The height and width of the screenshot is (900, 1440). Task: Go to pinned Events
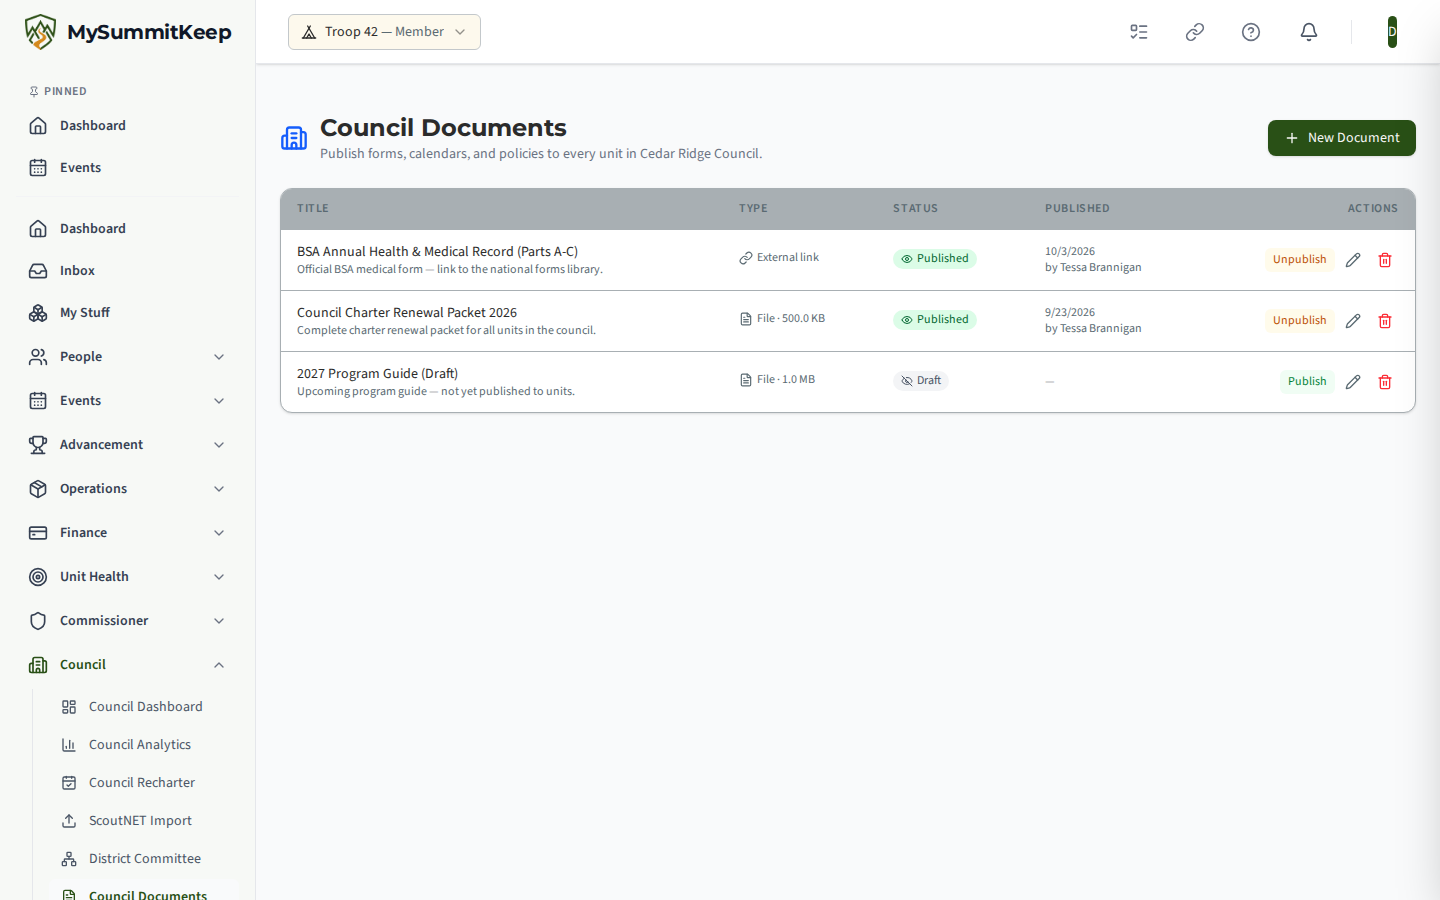click(x=128, y=167)
